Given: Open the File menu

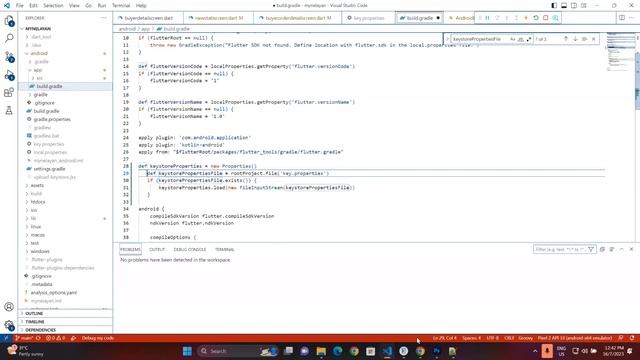Looking at the screenshot, I should pos(20,6).
